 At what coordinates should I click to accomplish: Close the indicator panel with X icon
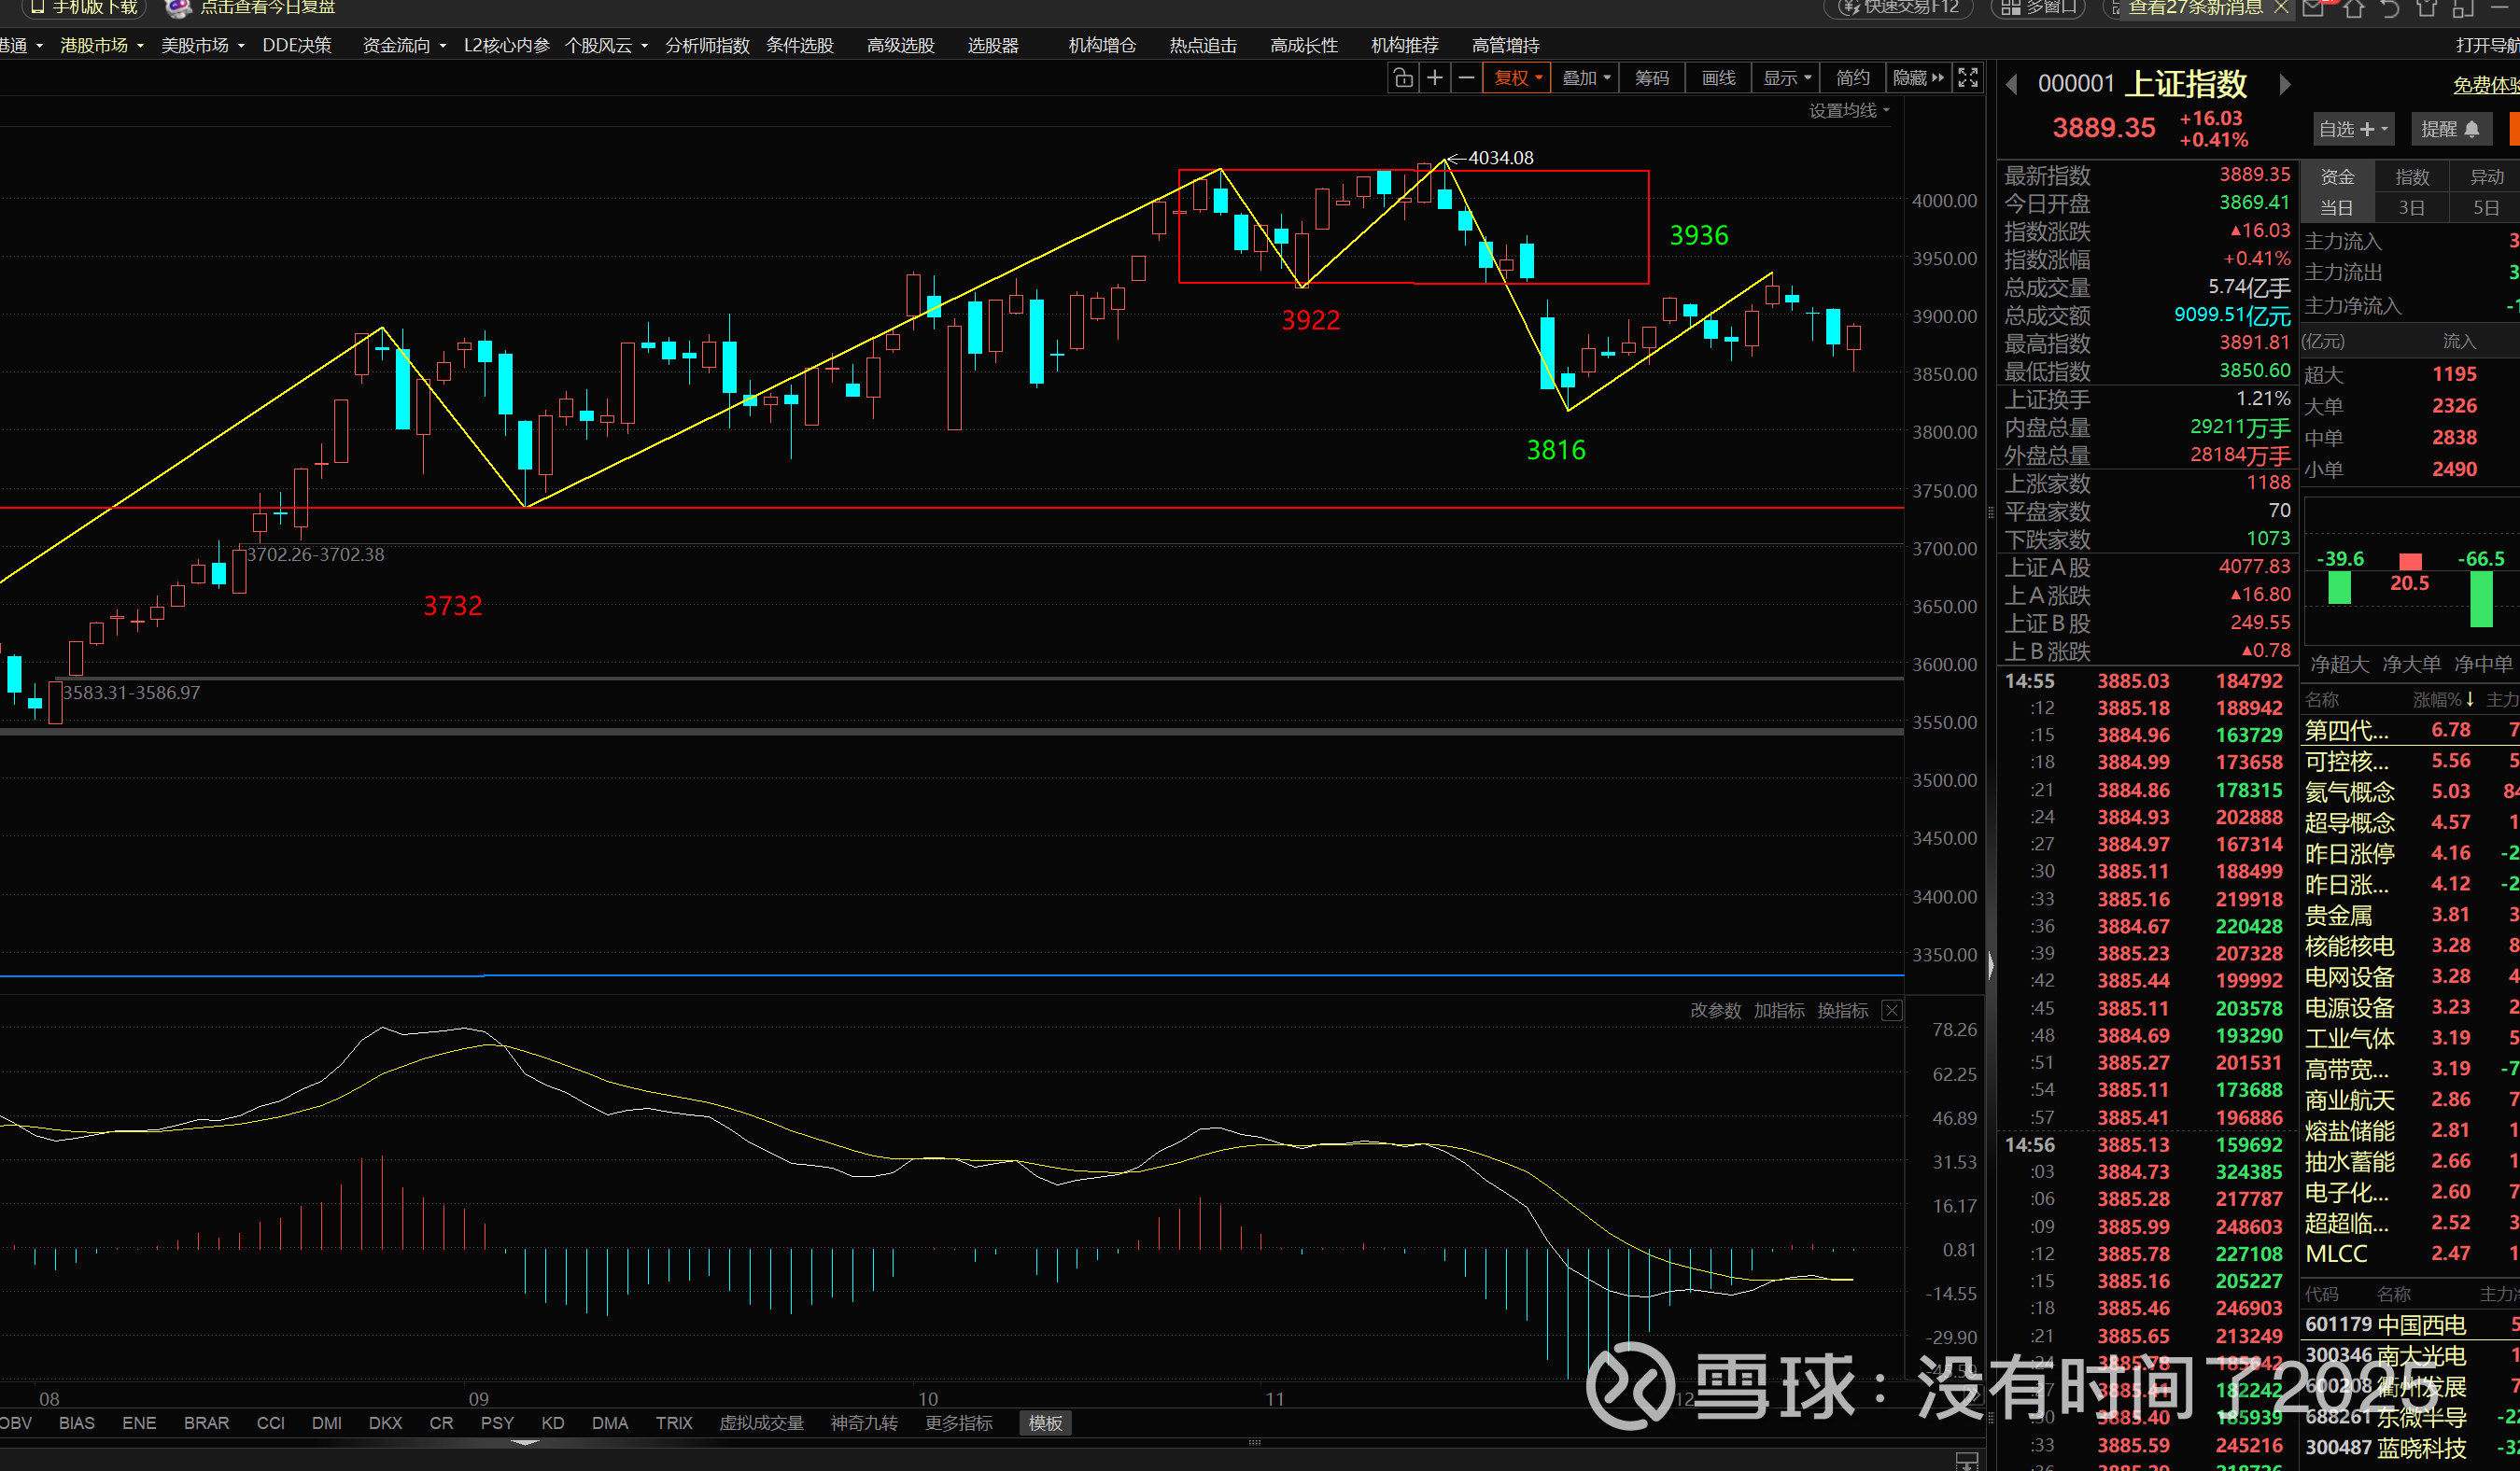coord(1891,1011)
